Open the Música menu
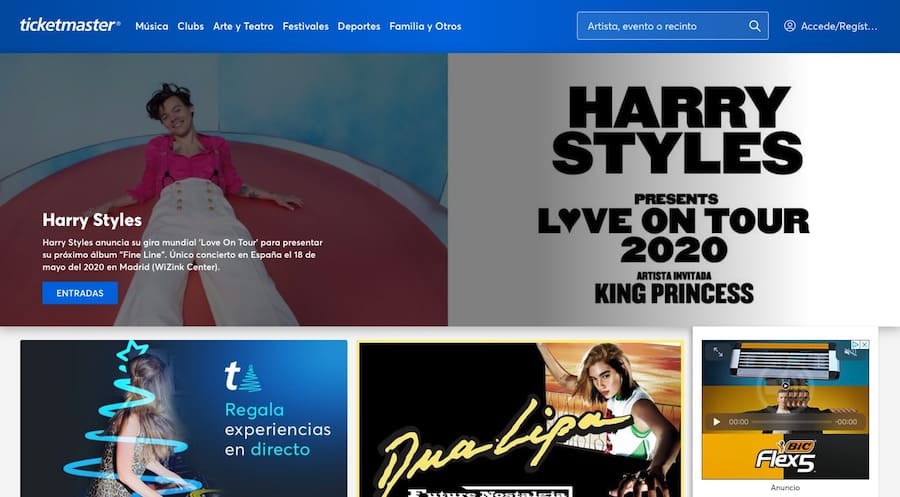900x497 pixels. pyautogui.click(x=151, y=26)
